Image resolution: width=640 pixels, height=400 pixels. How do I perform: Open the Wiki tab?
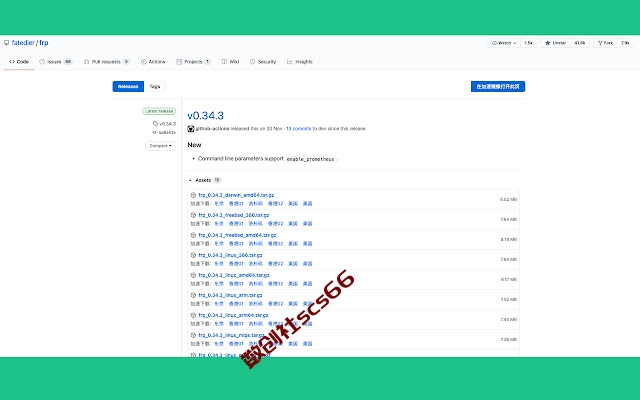pyautogui.click(x=230, y=62)
